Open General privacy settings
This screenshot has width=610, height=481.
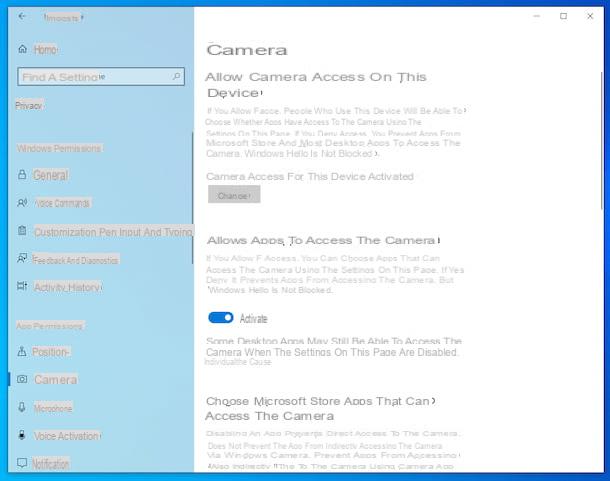(x=51, y=175)
